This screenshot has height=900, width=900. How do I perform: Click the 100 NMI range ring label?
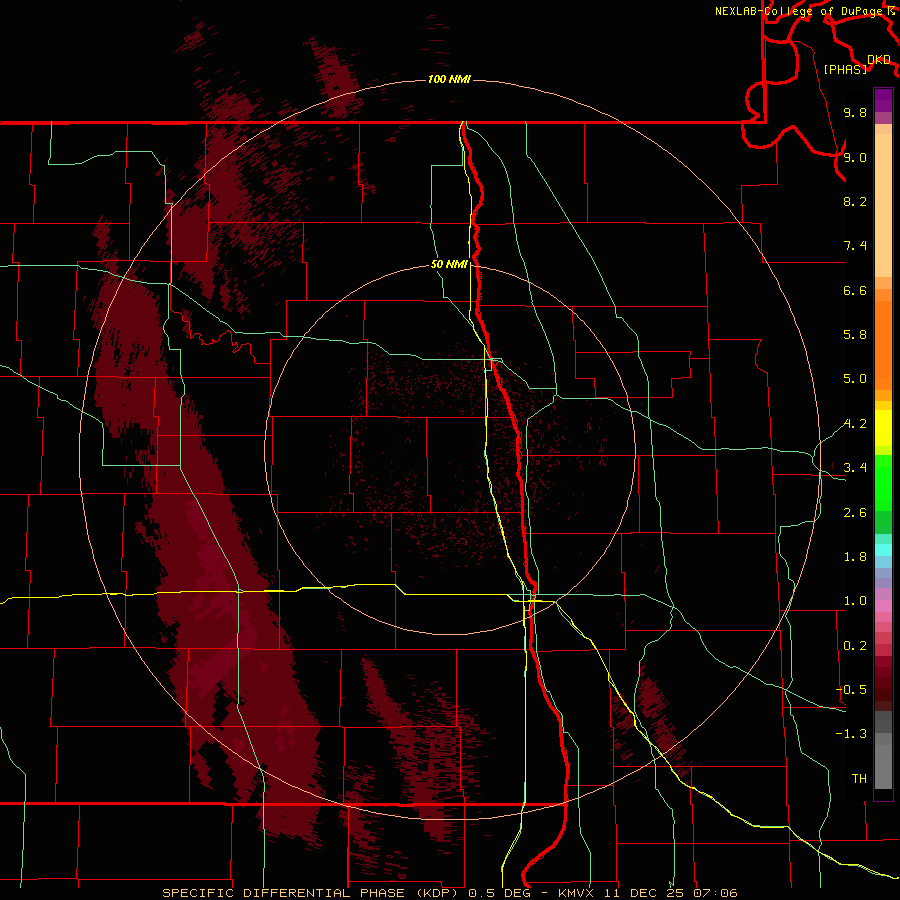click(449, 79)
